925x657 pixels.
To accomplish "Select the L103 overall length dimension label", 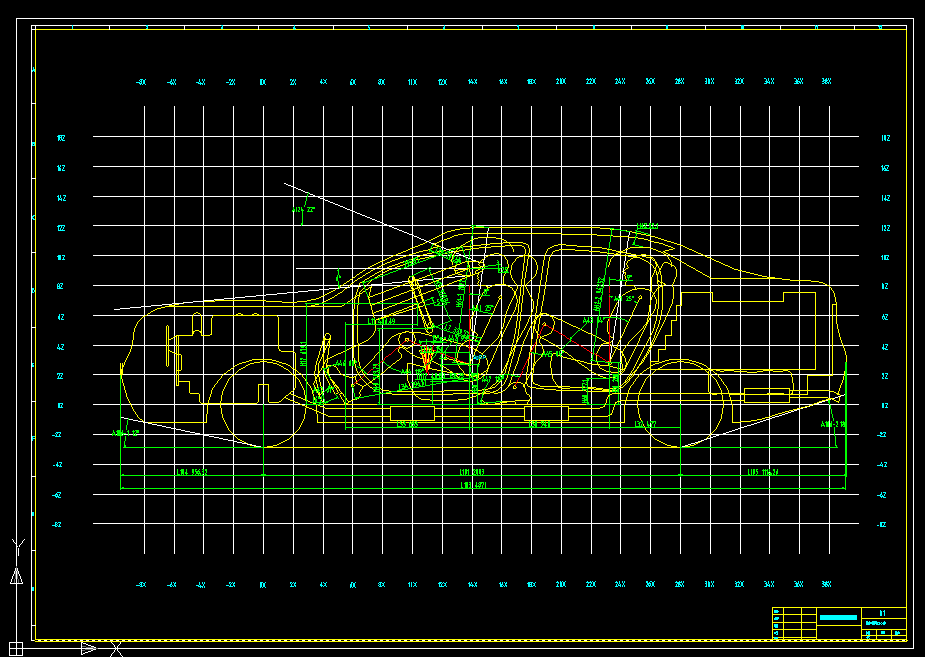I will tap(473, 485).
